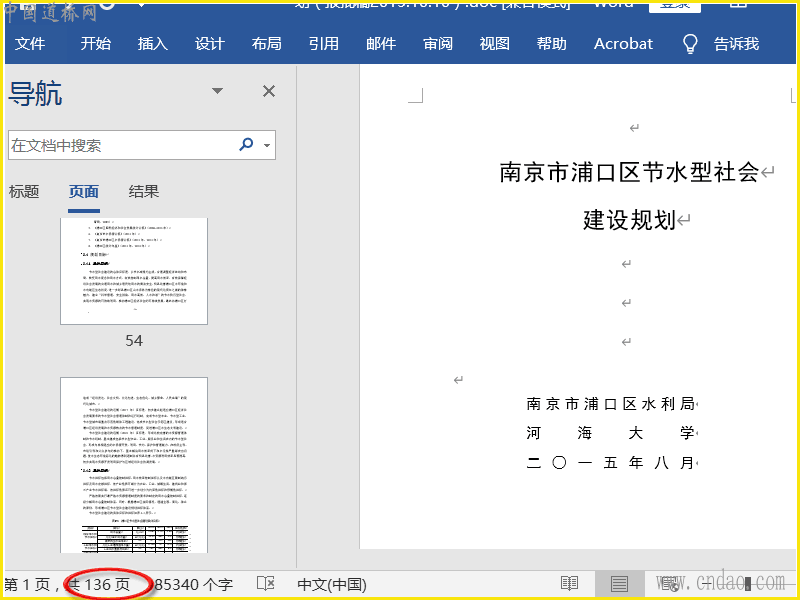This screenshot has height=600, width=800.
Task: Open the 帮助 ribbon tab
Action: 552,44
